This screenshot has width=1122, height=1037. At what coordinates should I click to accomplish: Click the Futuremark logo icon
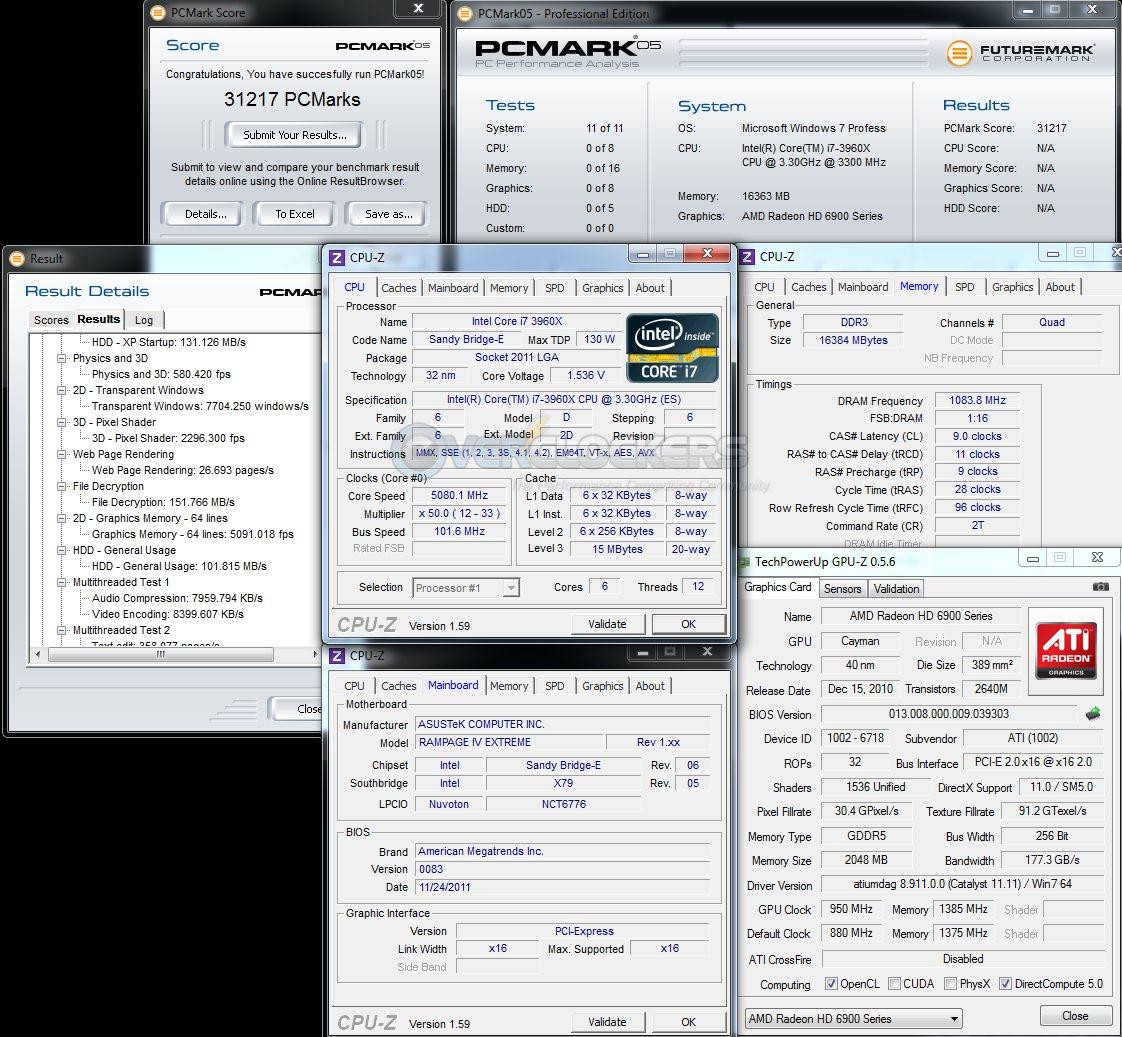pos(960,53)
